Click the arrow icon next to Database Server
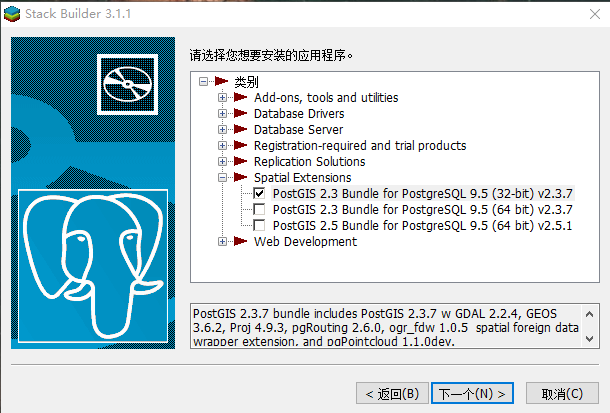The height and width of the screenshot is (413, 610). point(241,129)
